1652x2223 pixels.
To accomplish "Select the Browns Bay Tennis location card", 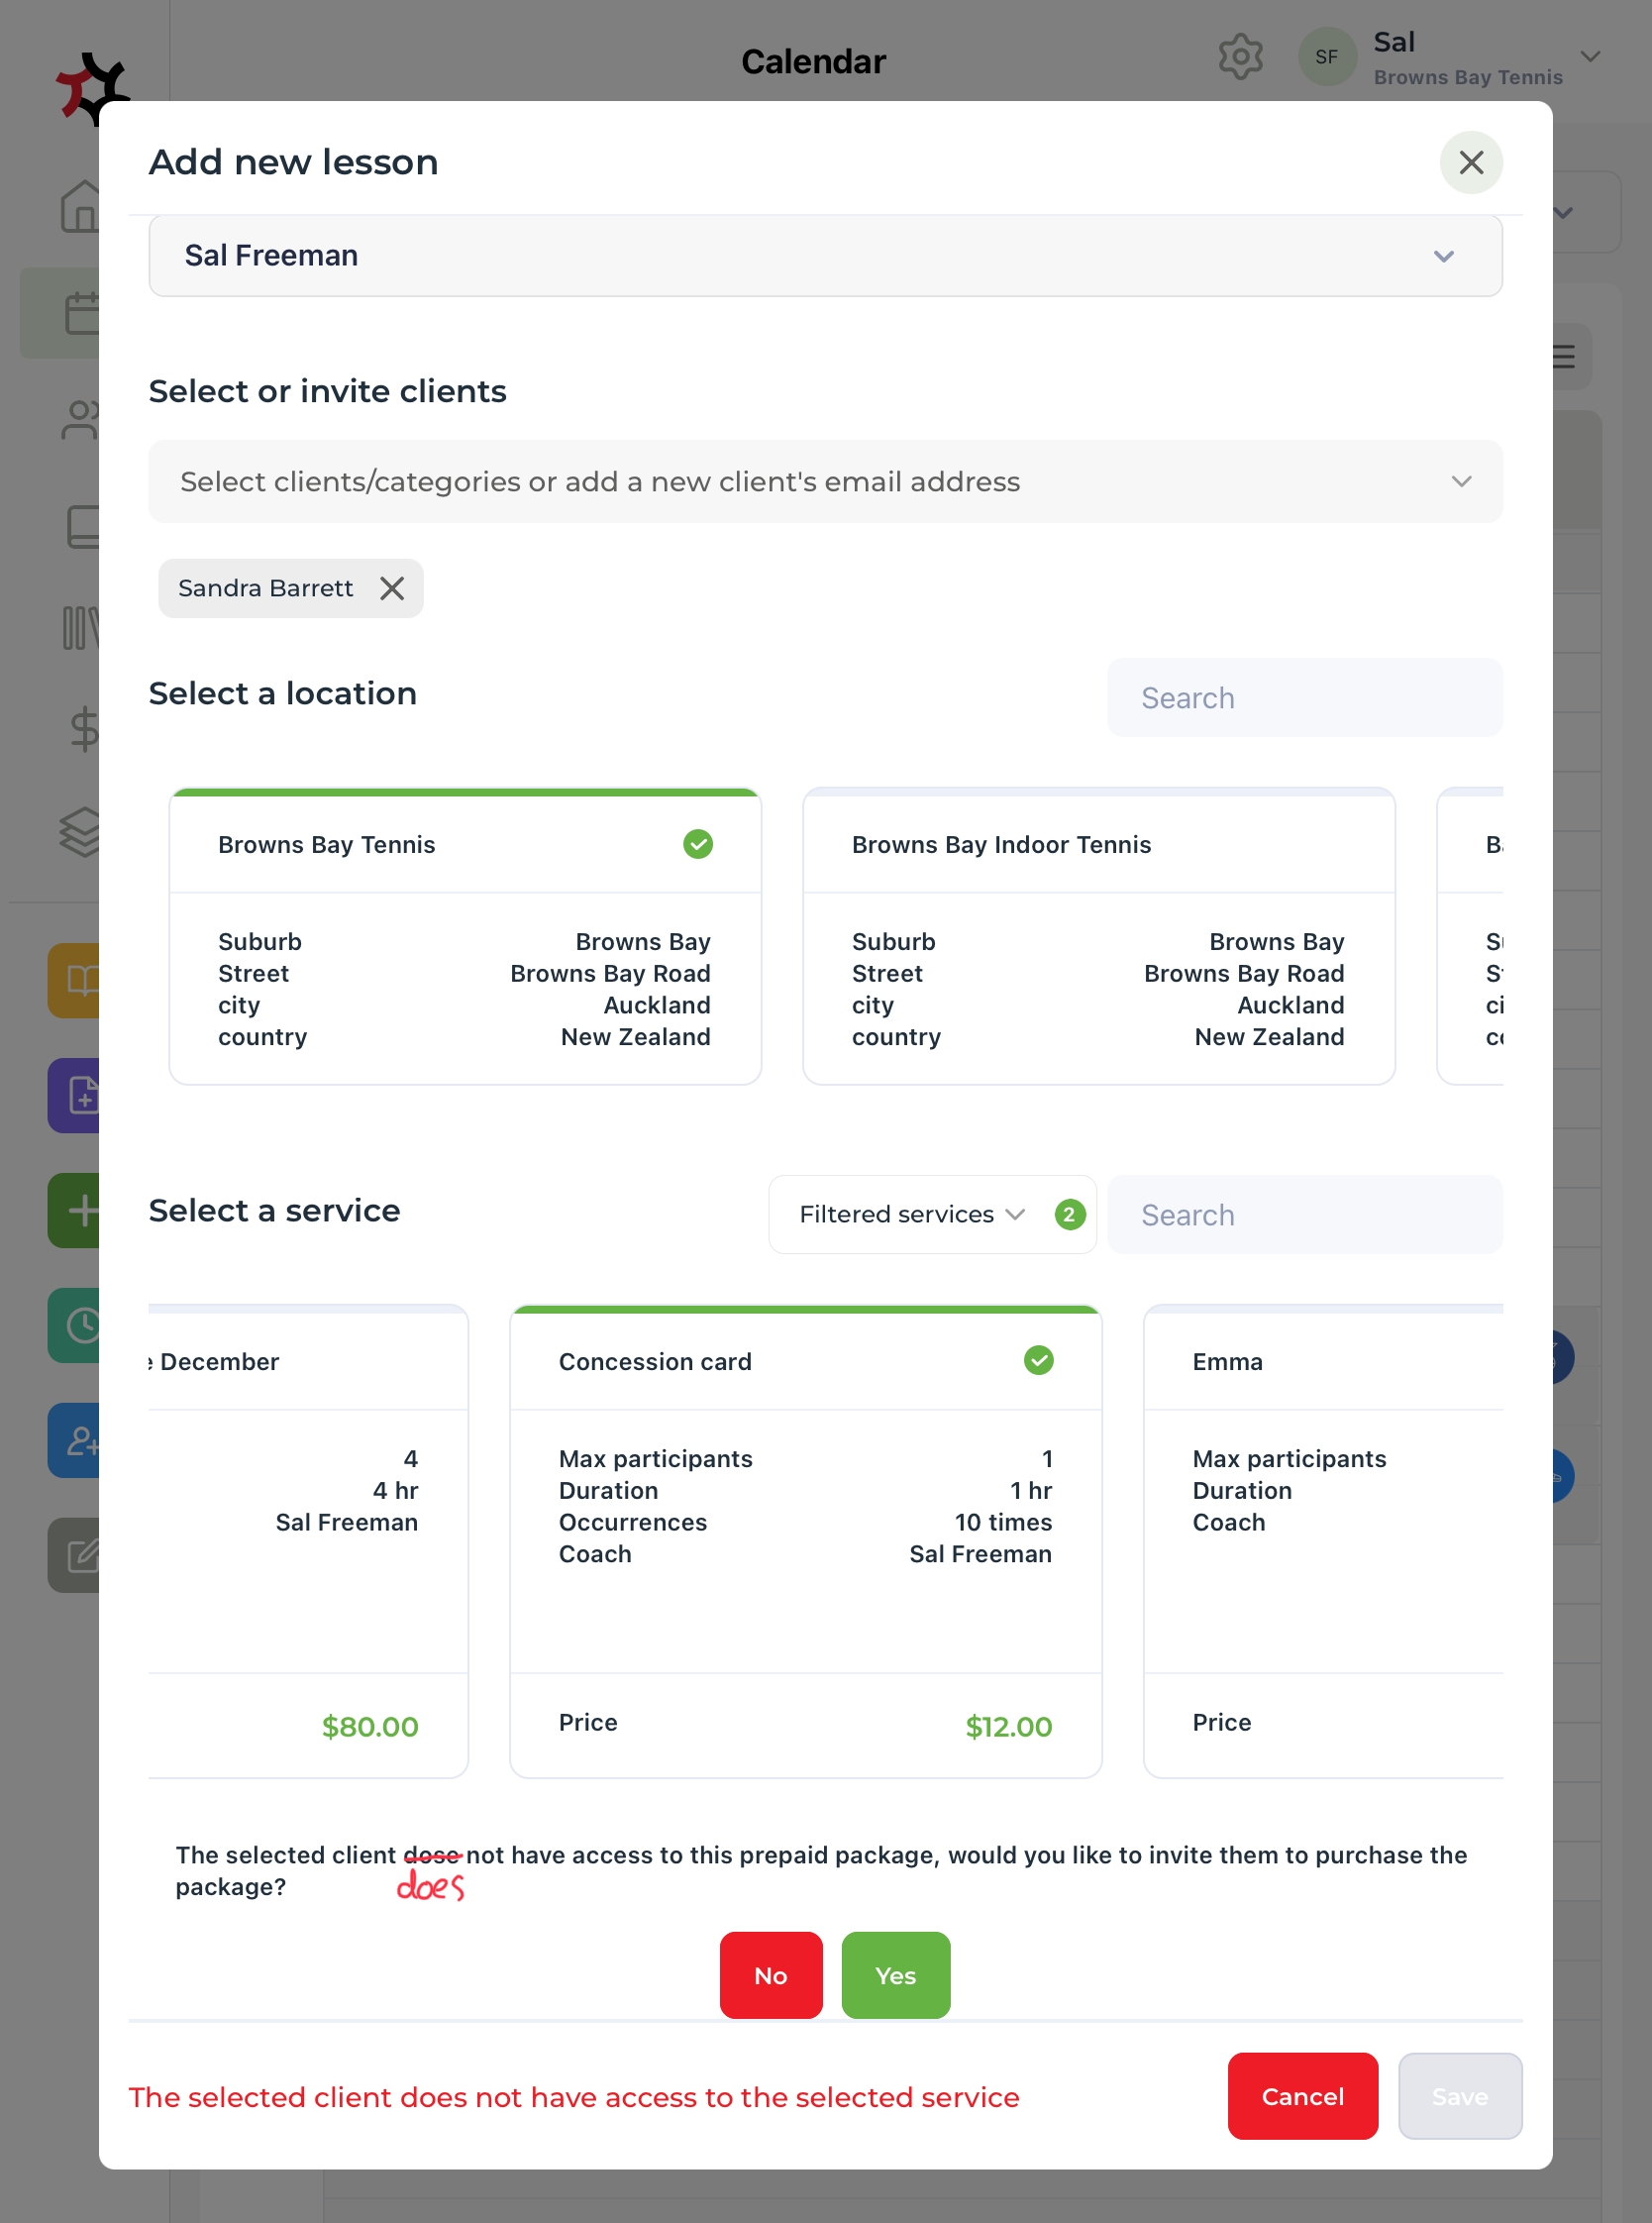I will pos(465,935).
